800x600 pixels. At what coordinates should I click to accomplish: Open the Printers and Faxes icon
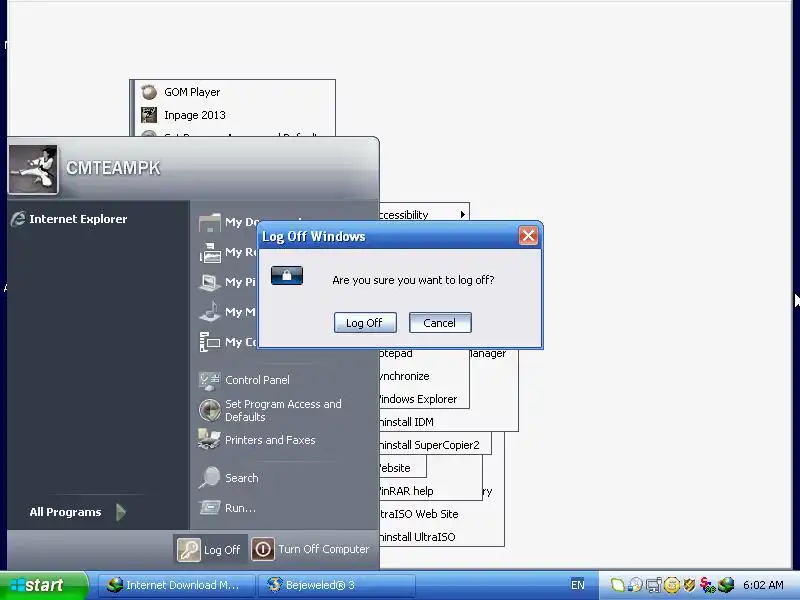(209, 440)
